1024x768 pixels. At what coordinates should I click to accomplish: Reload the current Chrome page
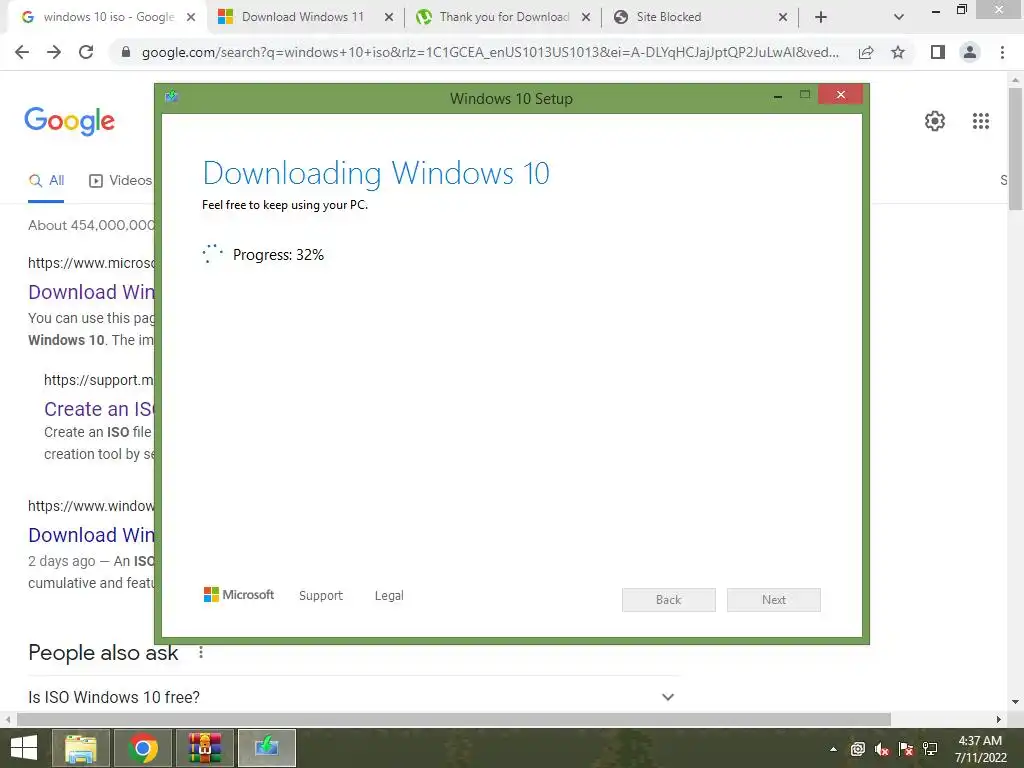coord(86,52)
